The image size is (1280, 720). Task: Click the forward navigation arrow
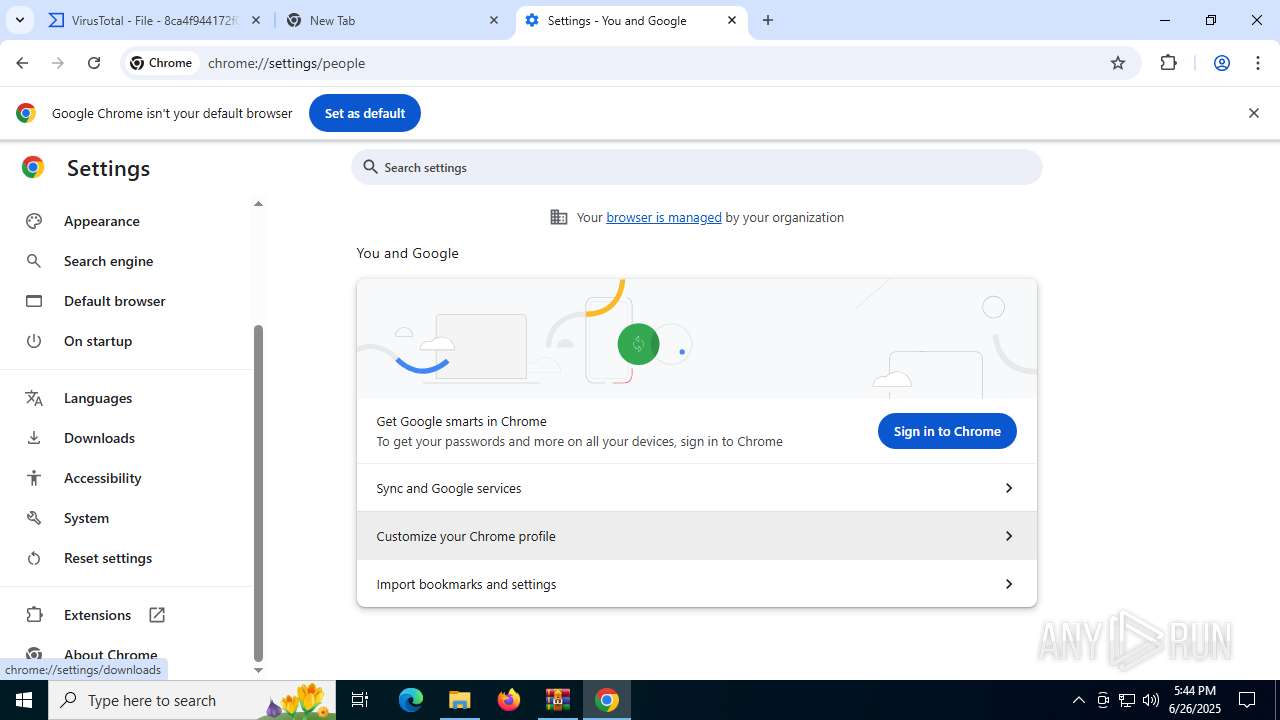click(58, 63)
